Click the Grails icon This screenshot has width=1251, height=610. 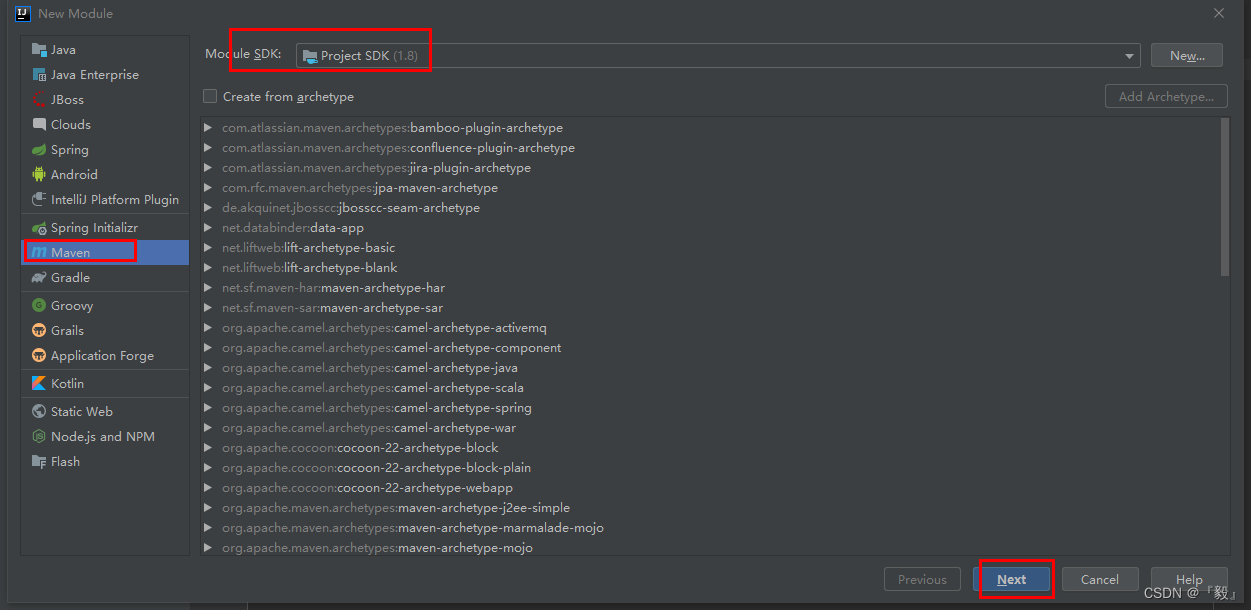39,331
